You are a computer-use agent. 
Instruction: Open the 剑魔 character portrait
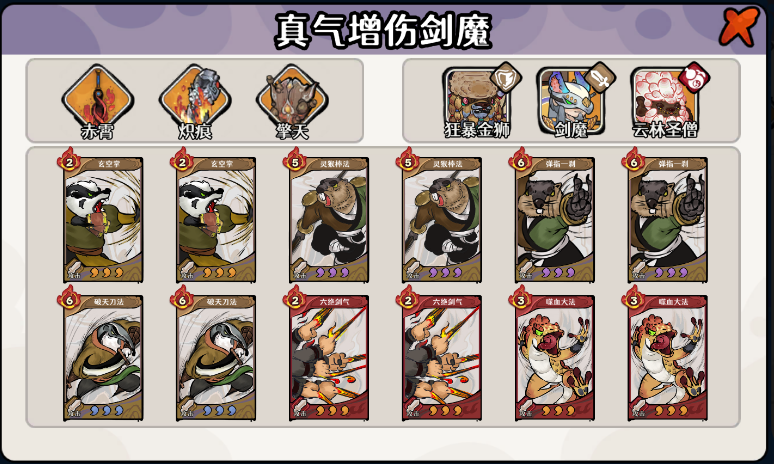[x=570, y=102]
